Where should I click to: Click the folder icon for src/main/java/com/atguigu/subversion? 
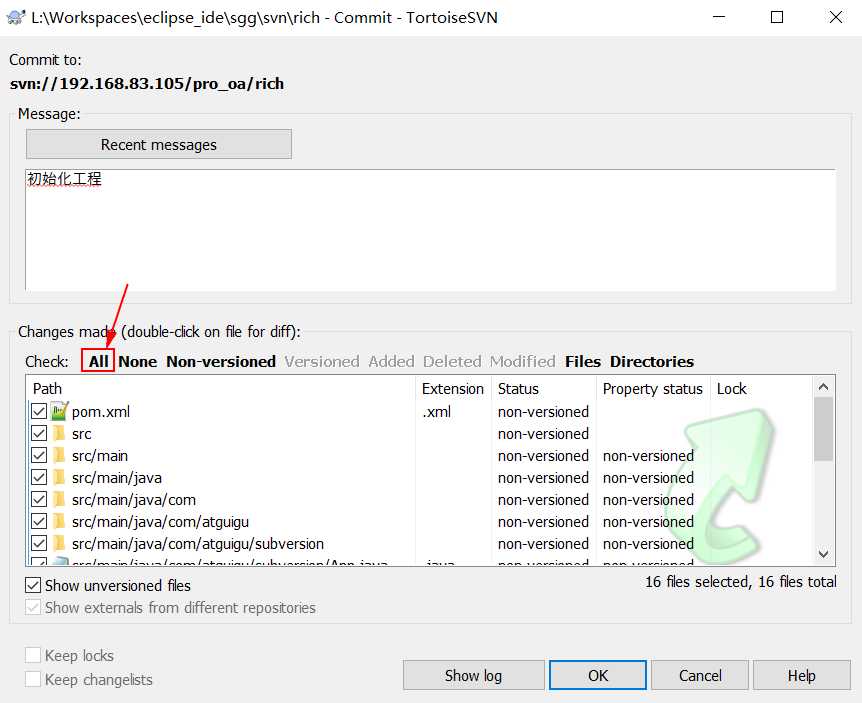pyautogui.click(x=59, y=544)
